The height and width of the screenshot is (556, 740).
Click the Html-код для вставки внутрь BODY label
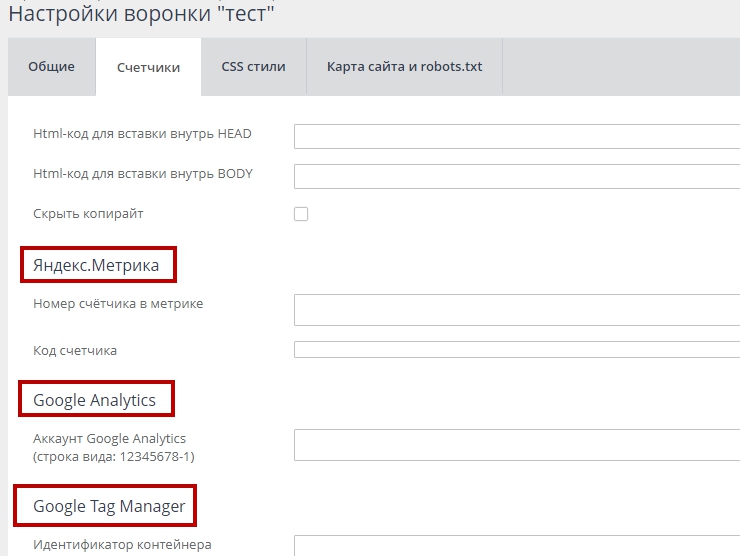143,174
